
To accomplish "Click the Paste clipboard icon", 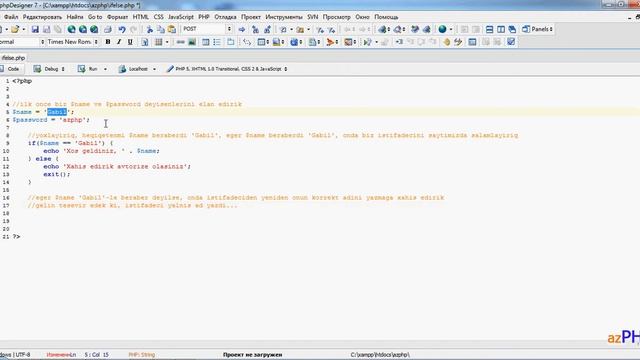I will click(x=172, y=29).
